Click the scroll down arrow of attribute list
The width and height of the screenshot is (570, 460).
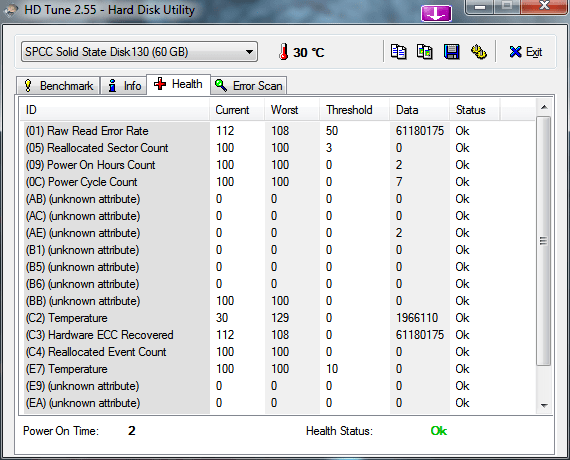[x=544, y=405]
